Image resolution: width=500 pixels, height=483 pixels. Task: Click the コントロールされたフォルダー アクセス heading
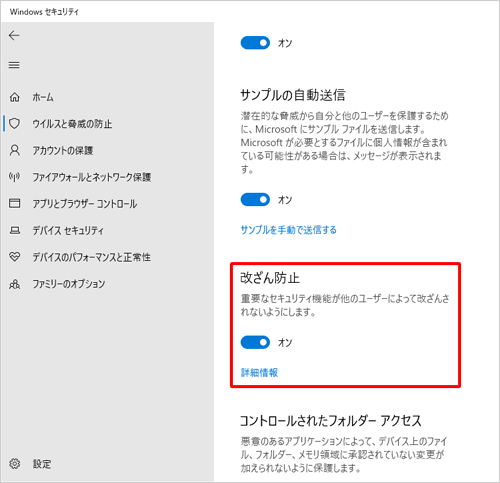(x=331, y=421)
